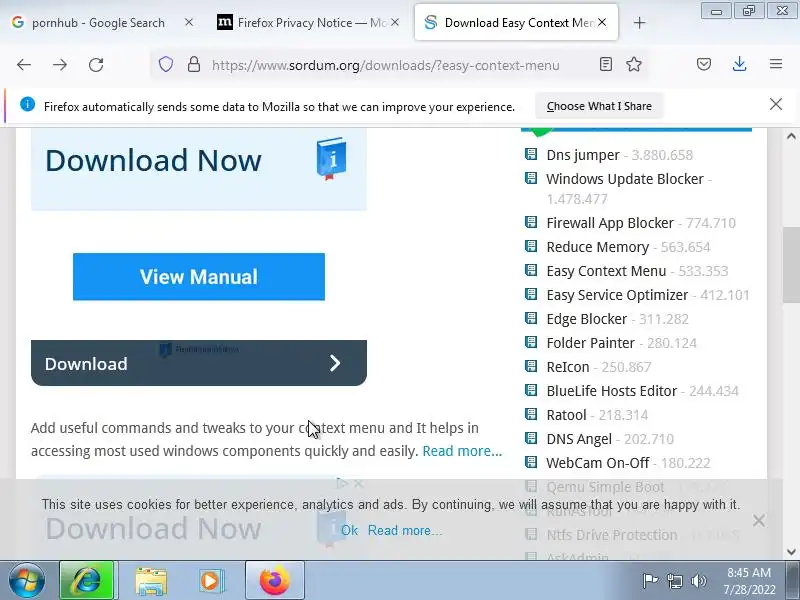This screenshot has width=800, height=600.
Task: Open Easy Context Menu sidebar link
Action: tap(606, 271)
